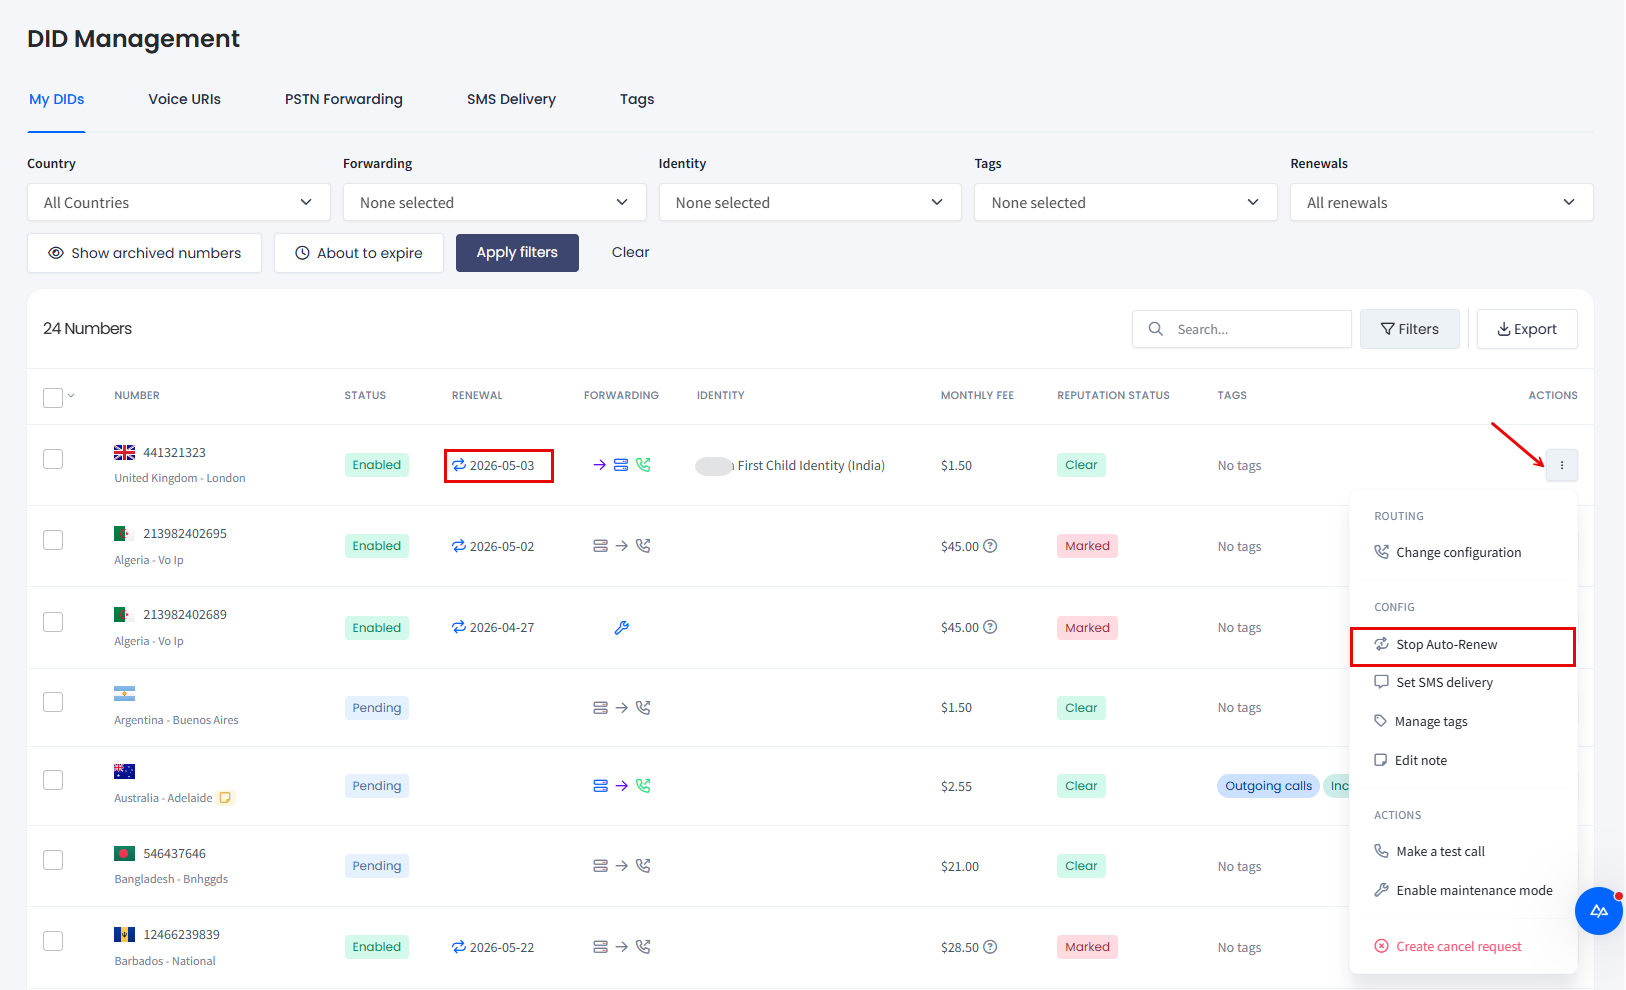This screenshot has width=1626, height=990.
Task: Click the info icon next to $28.50
Action: 990,947
